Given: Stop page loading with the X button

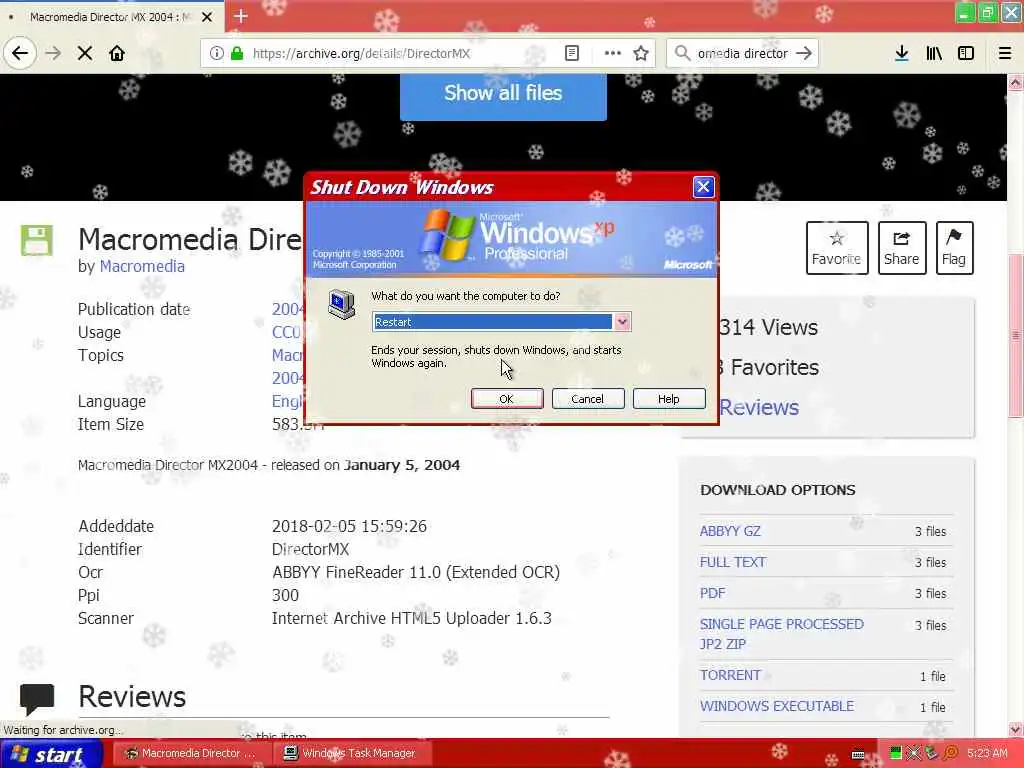Looking at the screenshot, I should pos(85,53).
